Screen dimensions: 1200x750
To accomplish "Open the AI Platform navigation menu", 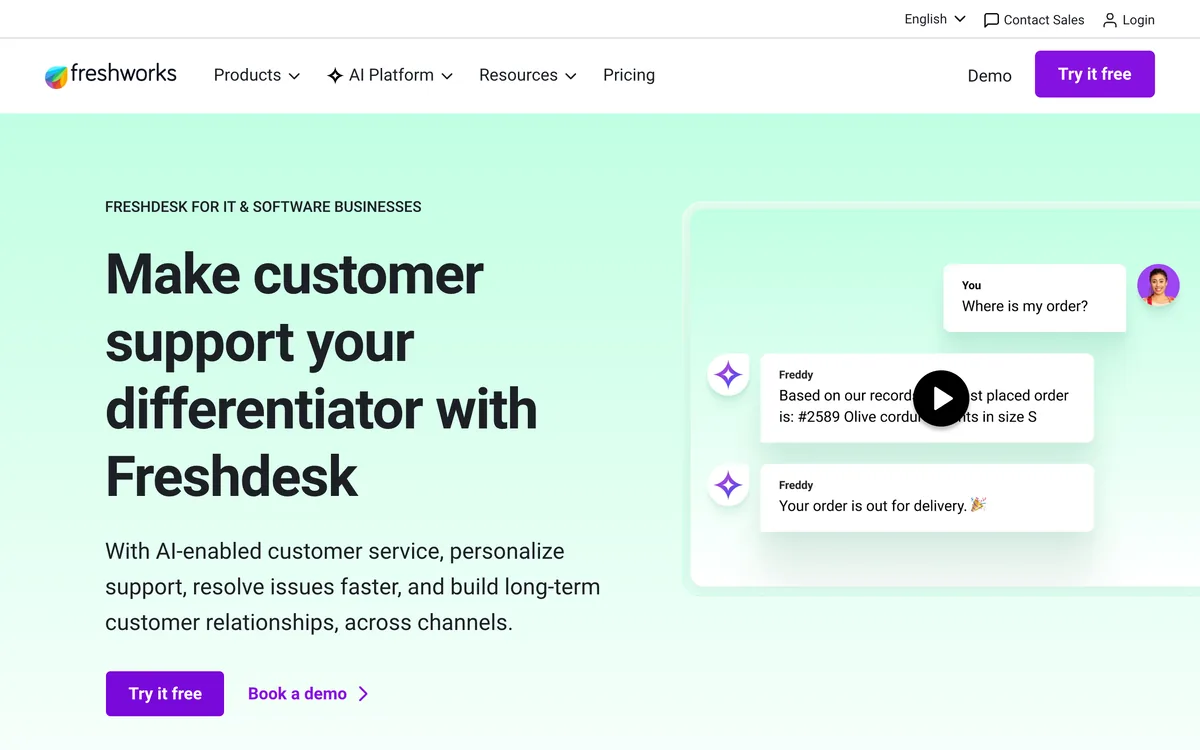I will pos(390,75).
